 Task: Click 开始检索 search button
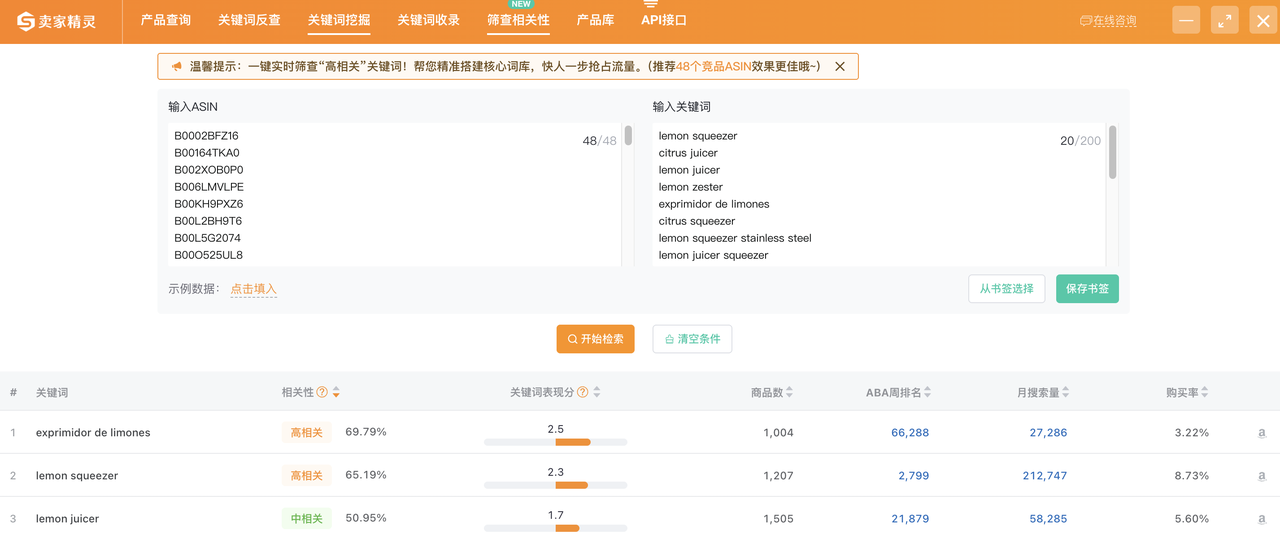coord(596,339)
